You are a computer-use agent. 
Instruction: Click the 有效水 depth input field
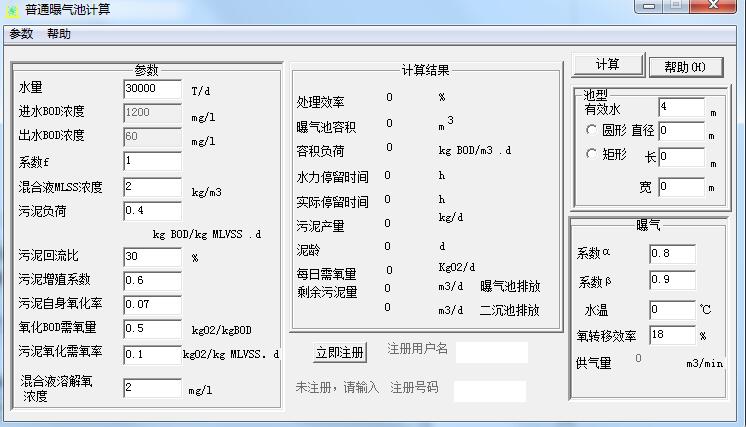coord(681,107)
